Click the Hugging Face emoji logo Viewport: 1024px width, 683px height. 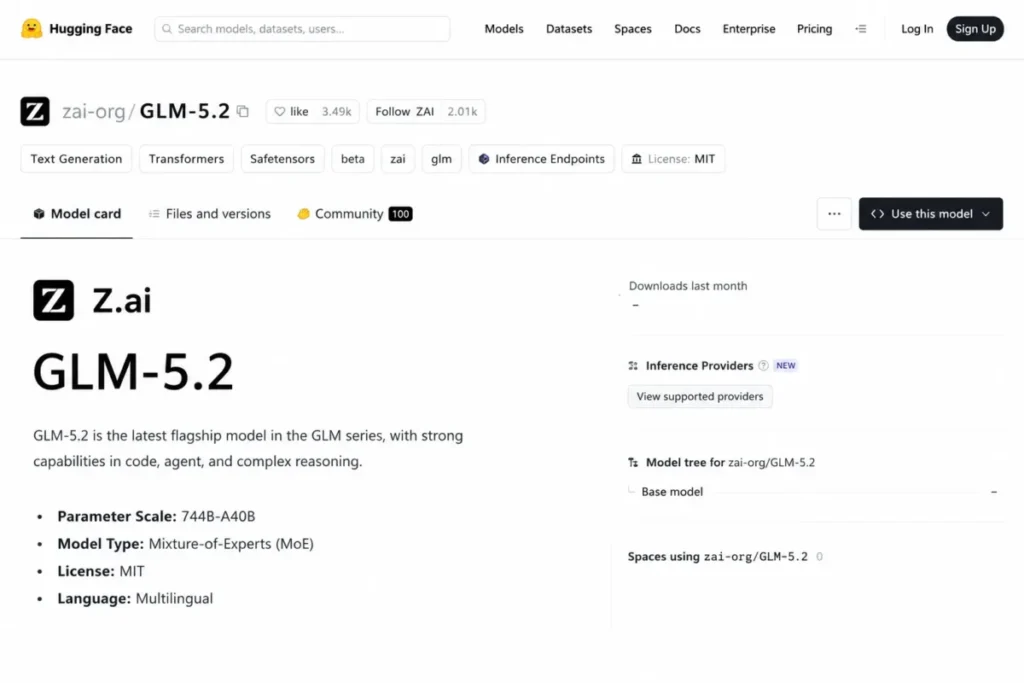(x=31, y=28)
